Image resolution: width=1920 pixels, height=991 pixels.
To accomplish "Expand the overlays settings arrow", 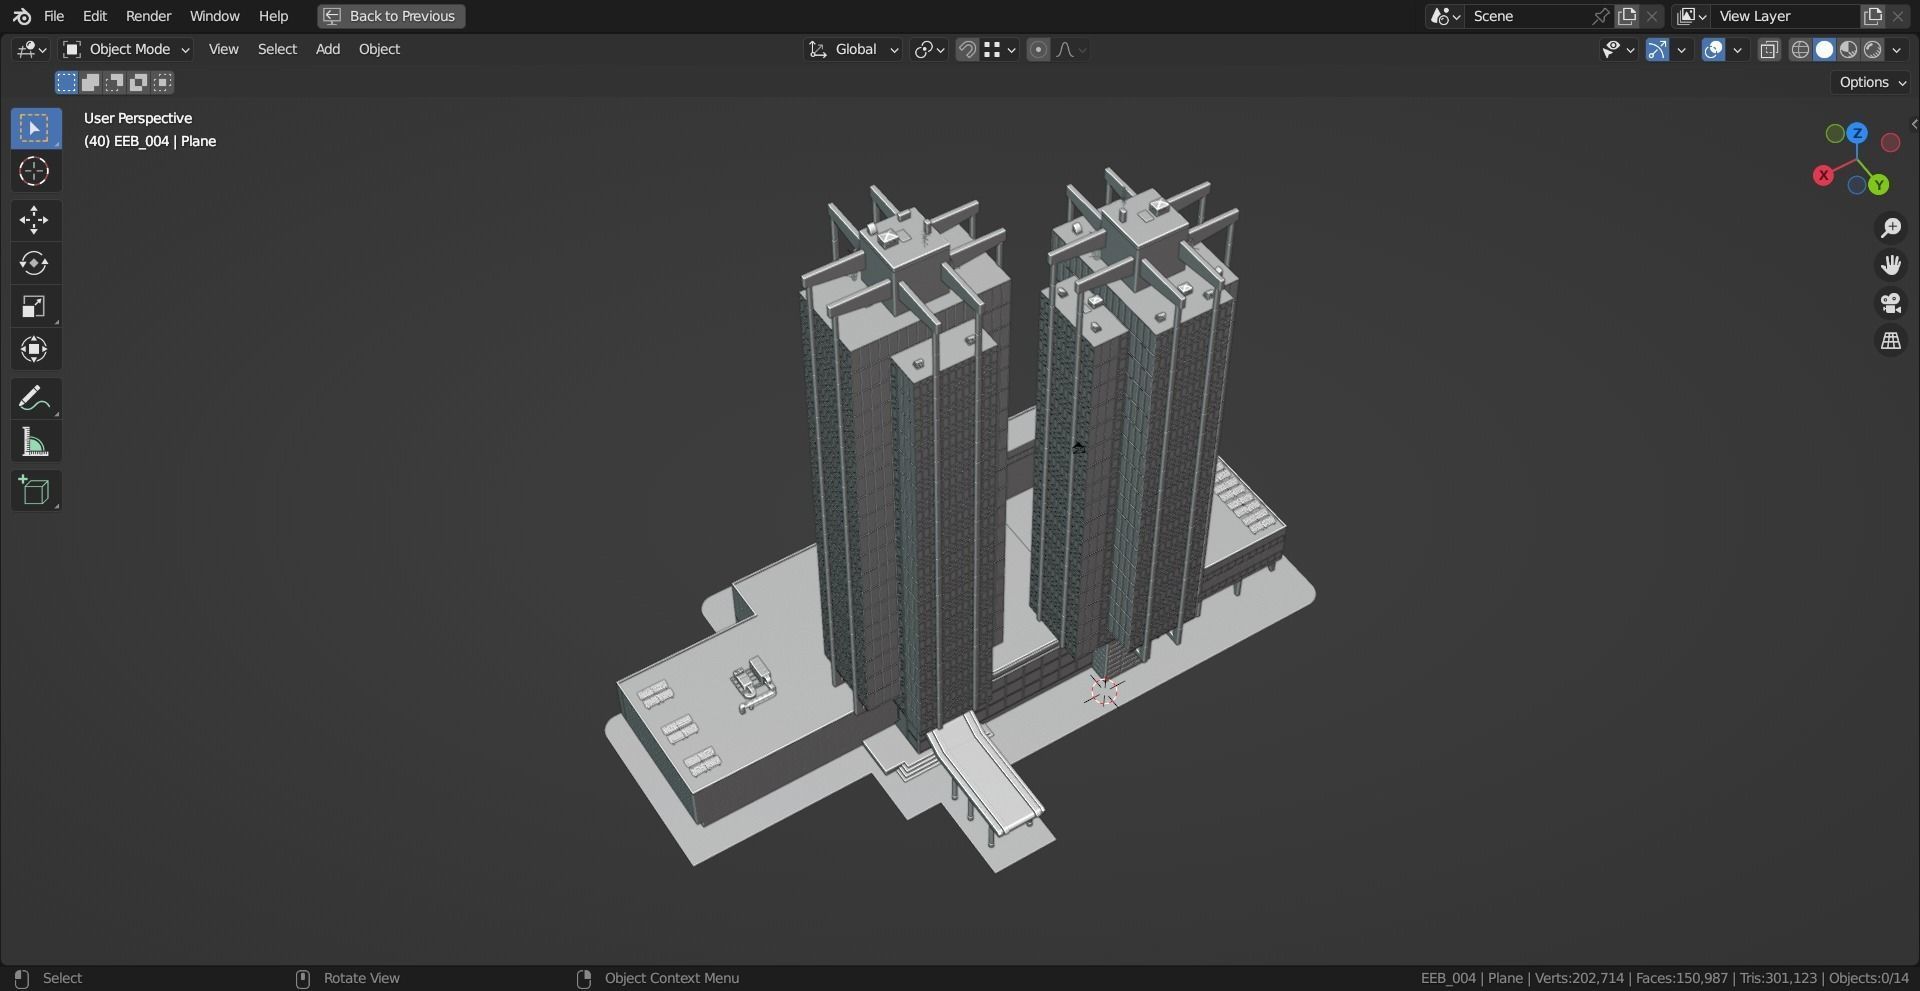I will 1738,49.
